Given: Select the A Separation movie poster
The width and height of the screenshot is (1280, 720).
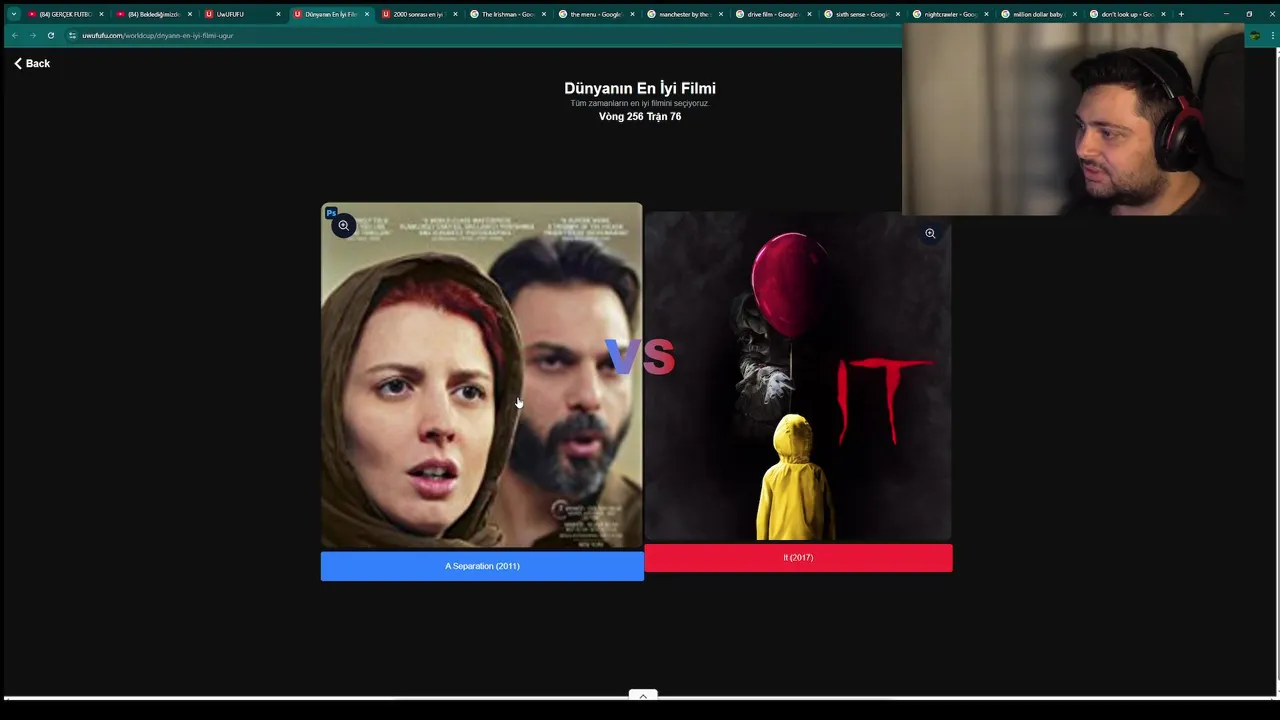Looking at the screenshot, I should pos(482,376).
